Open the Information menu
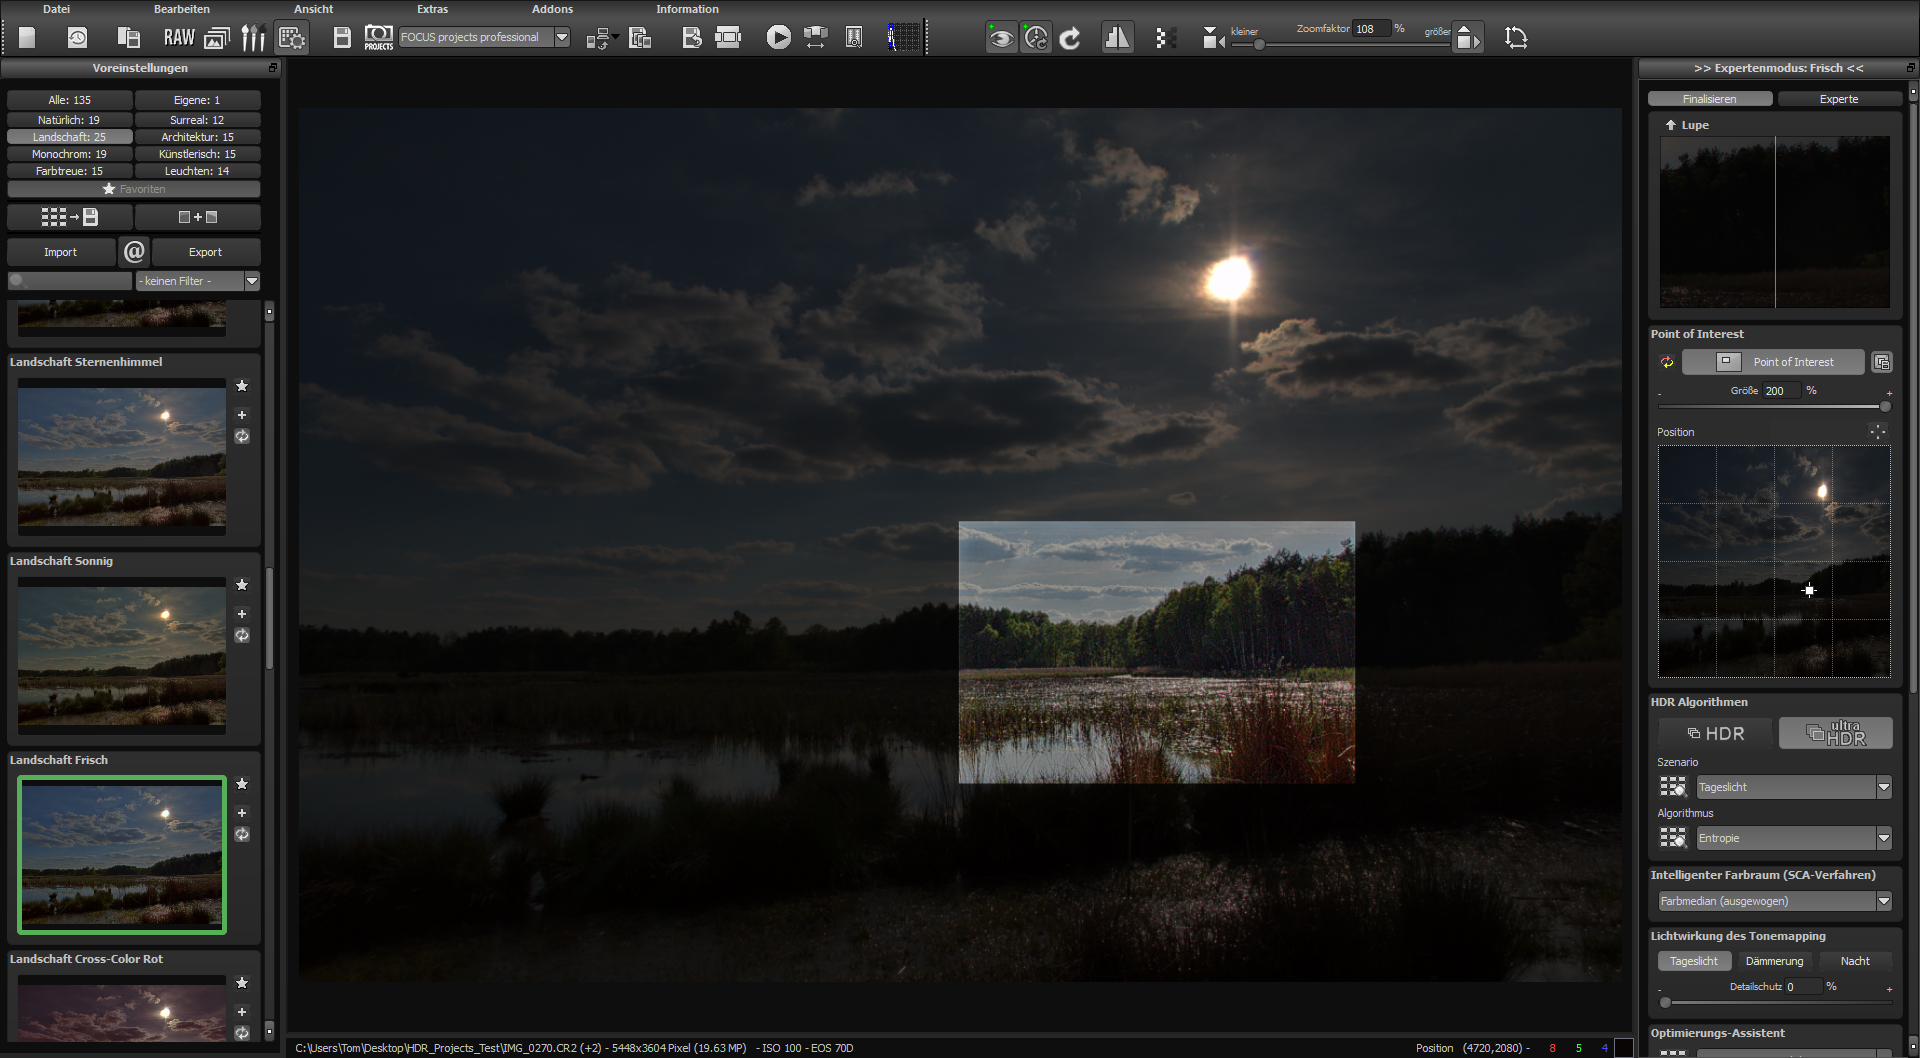The width and height of the screenshot is (1920, 1058). [x=688, y=9]
